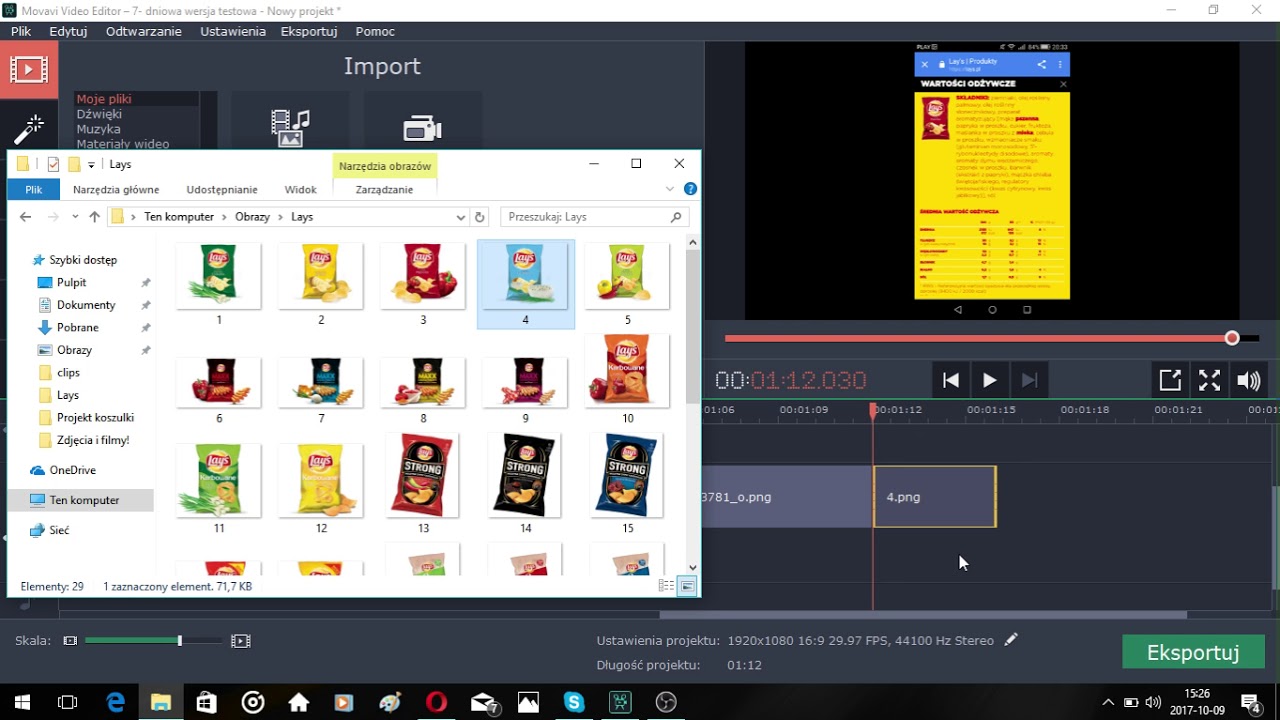The width and height of the screenshot is (1280, 720).
Task: Open Pobrane in the navigation pane
Action: coord(78,328)
